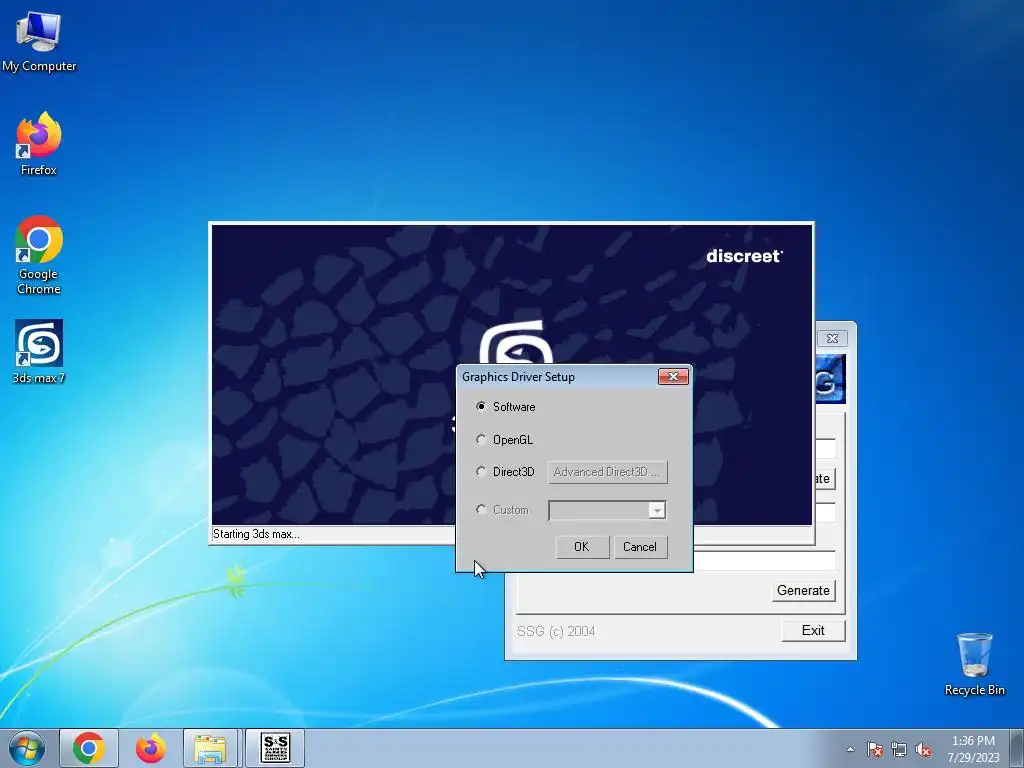The width and height of the screenshot is (1024, 768).
Task: Select the Recycle Bin icon
Action: pyautogui.click(x=974, y=664)
